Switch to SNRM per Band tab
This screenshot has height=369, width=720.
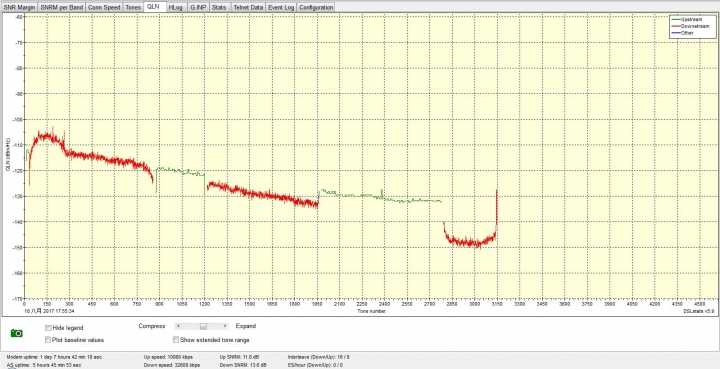[61, 7]
